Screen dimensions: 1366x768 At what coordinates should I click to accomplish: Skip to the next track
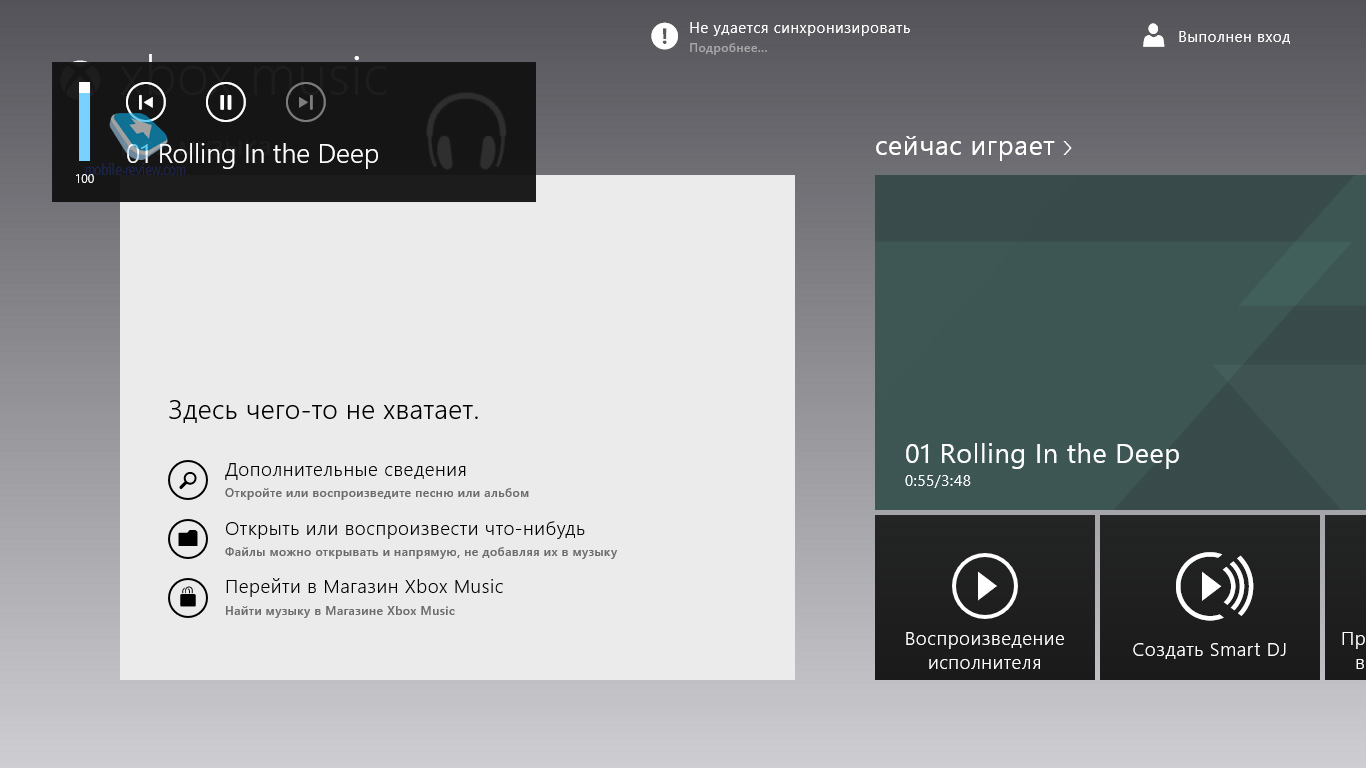point(306,102)
